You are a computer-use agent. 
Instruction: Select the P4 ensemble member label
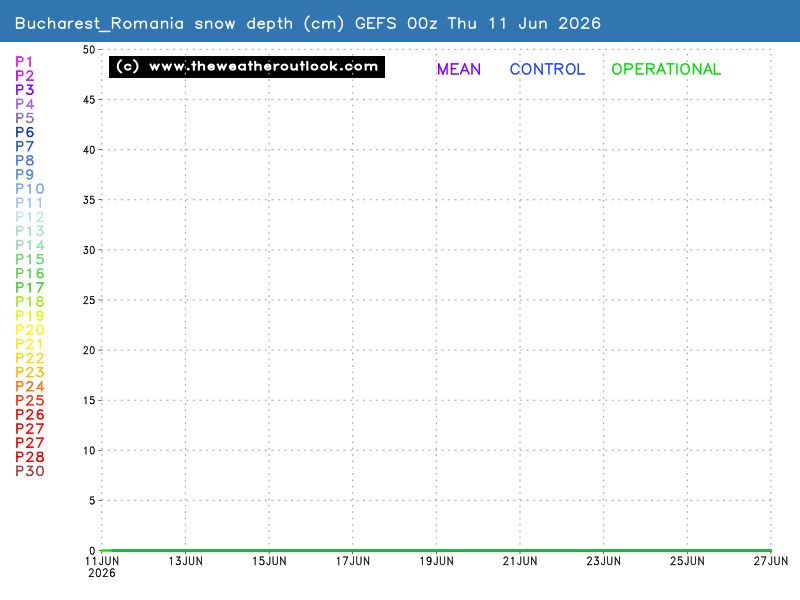(x=24, y=104)
